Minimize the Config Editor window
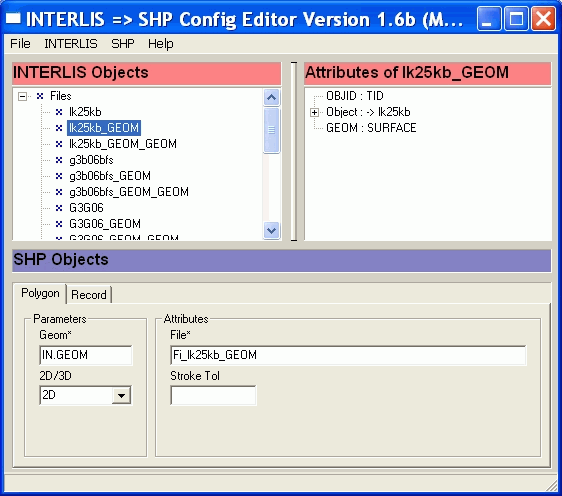562x496 pixels. pyautogui.click(x=489, y=19)
